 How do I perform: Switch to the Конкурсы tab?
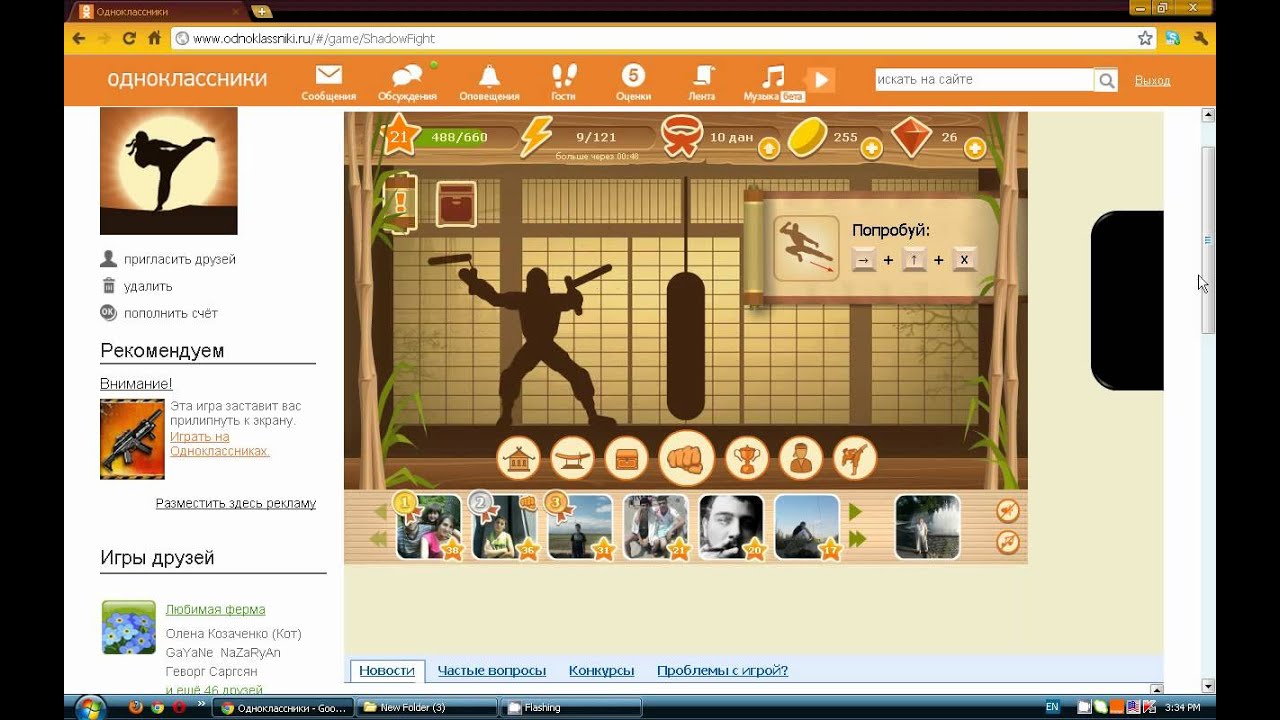tap(602, 670)
